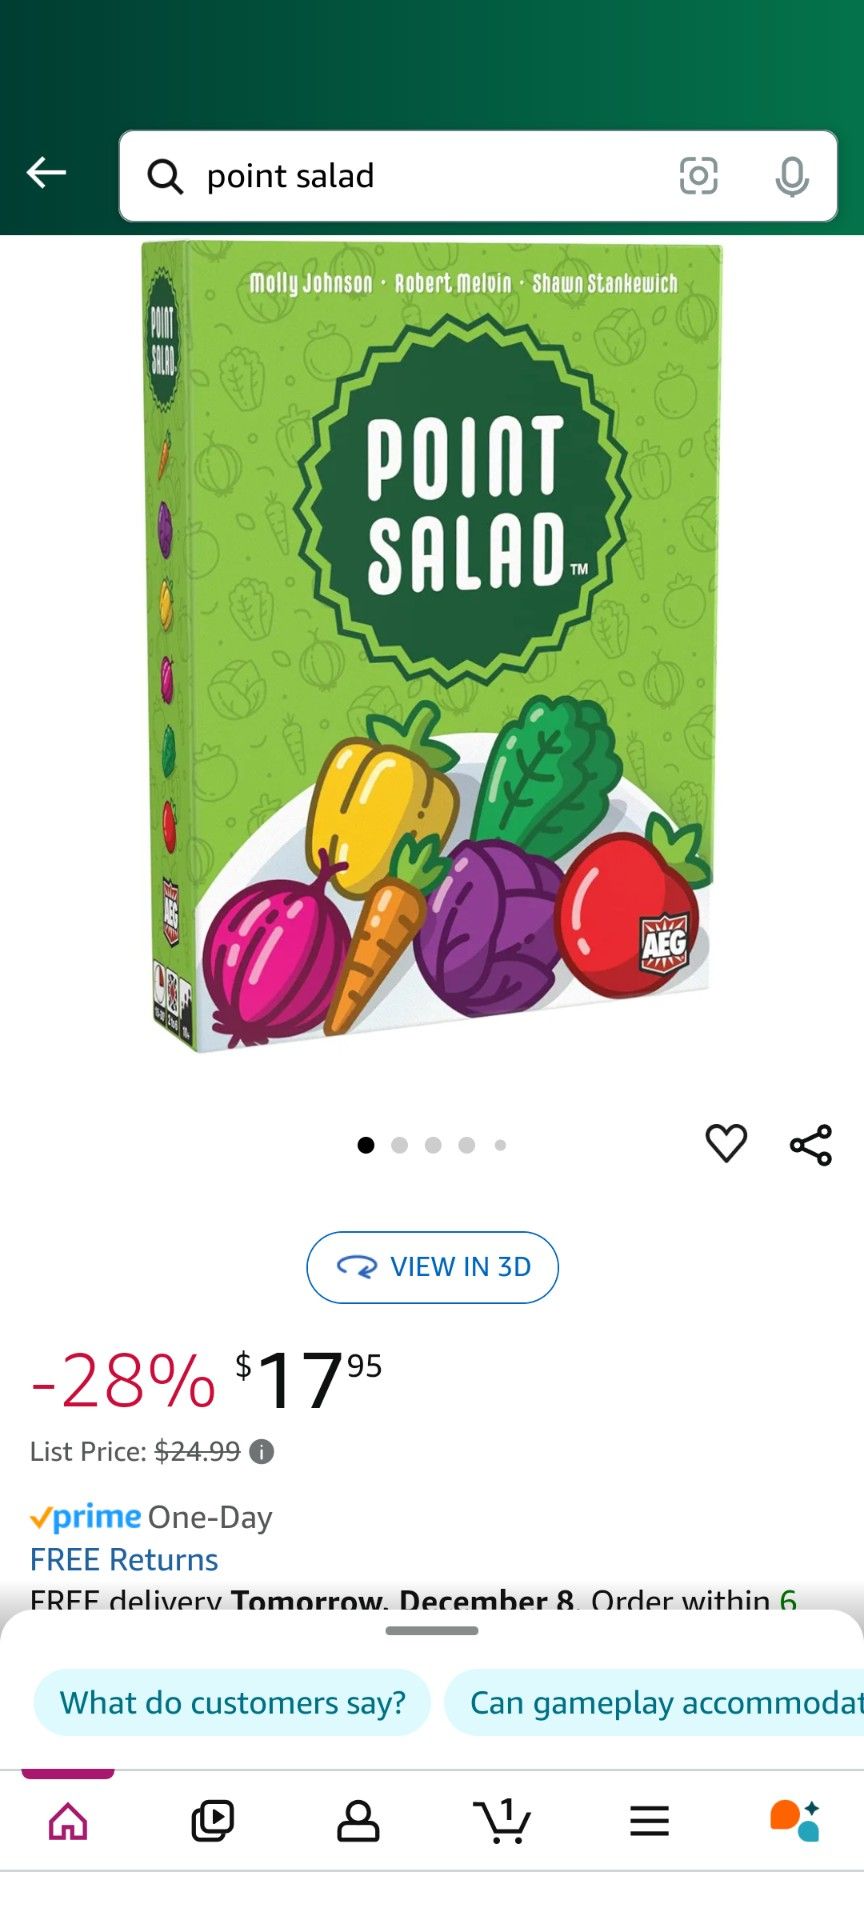
Task: Tap the info icon beside List Price
Action: (x=264, y=1452)
